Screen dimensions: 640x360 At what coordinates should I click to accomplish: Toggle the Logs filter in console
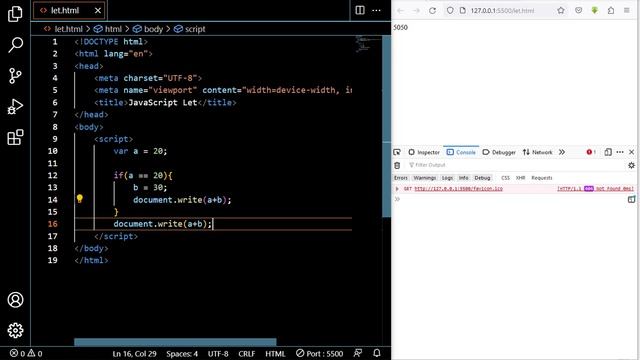pos(447,178)
